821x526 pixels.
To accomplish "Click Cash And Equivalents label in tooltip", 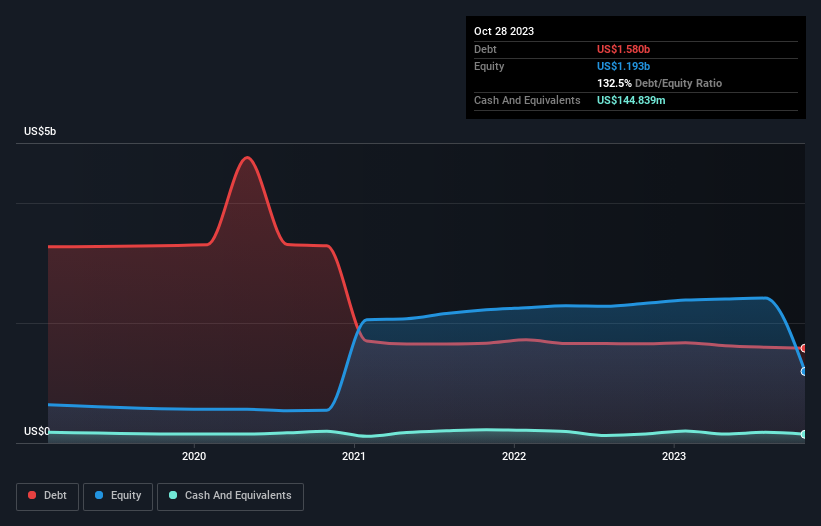I will [x=527, y=100].
